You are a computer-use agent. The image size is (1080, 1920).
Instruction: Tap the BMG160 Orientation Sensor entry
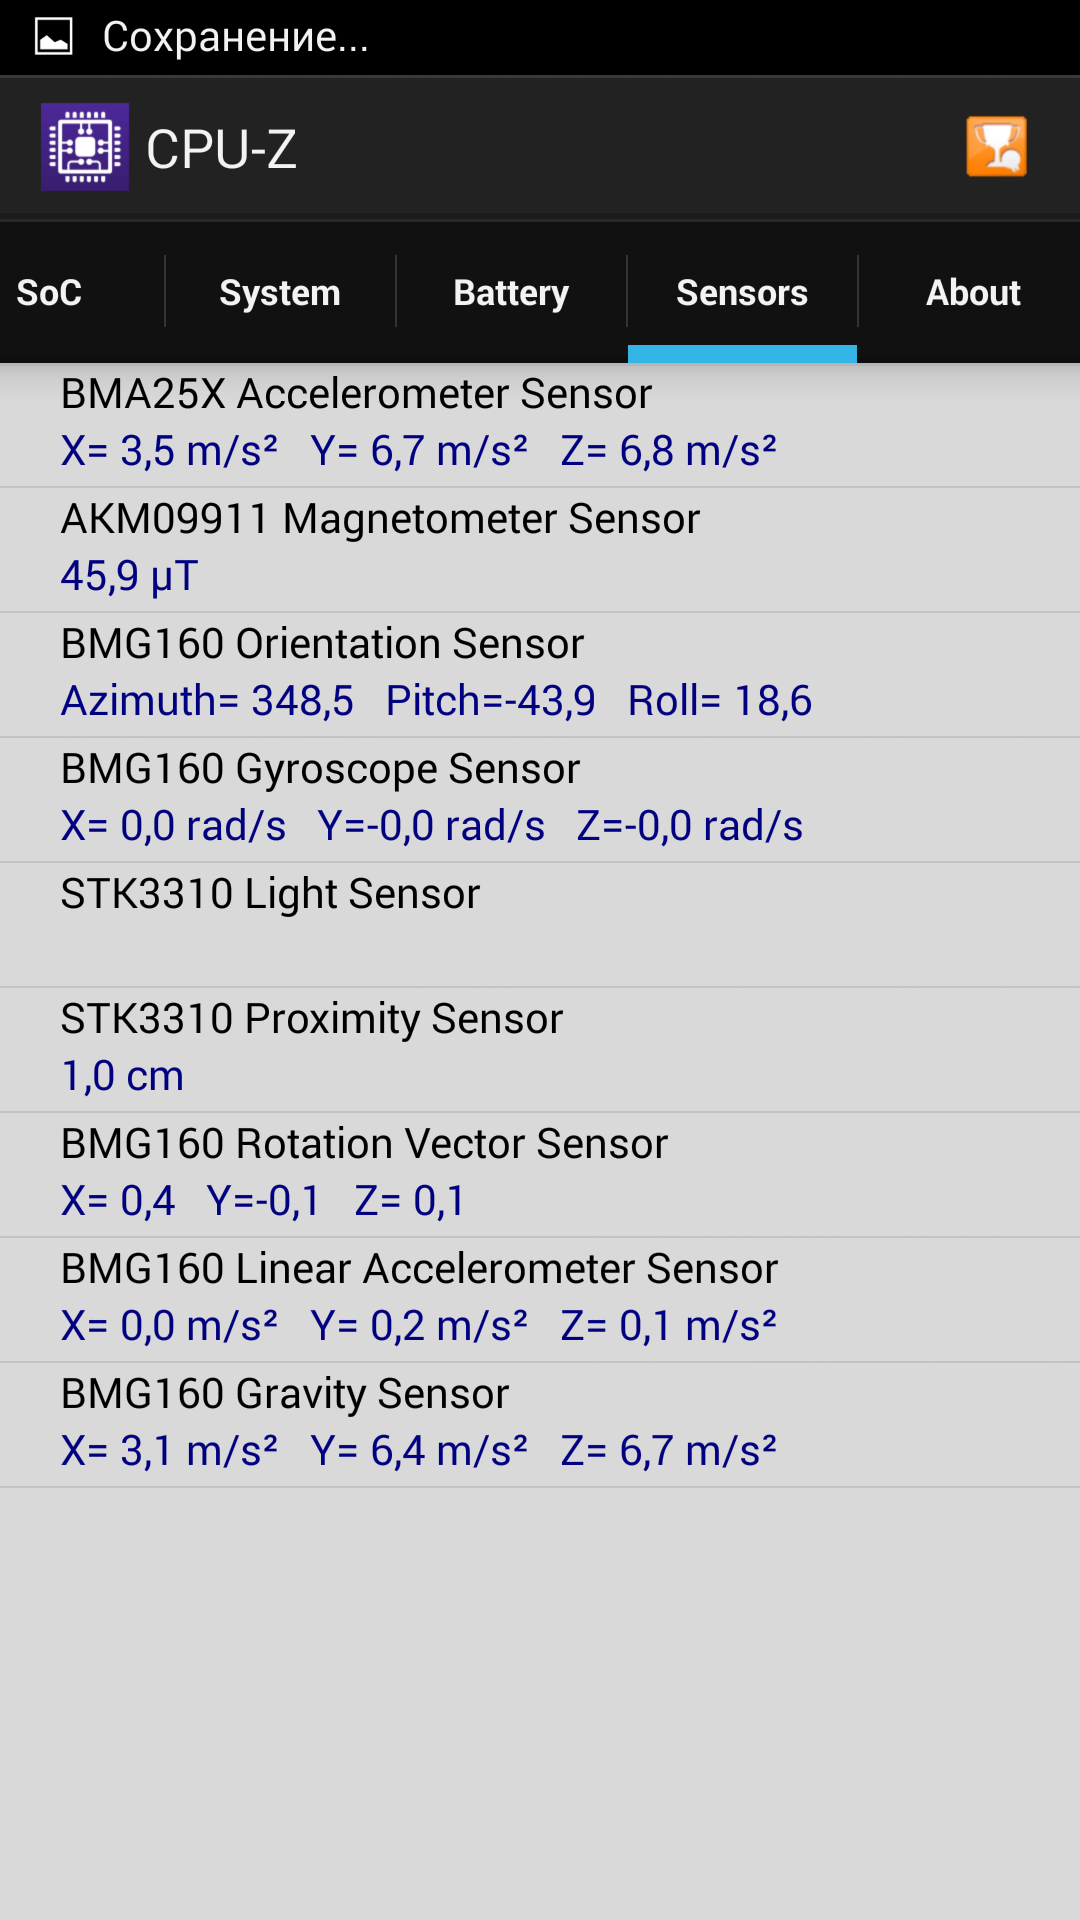click(x=540, y=674)
